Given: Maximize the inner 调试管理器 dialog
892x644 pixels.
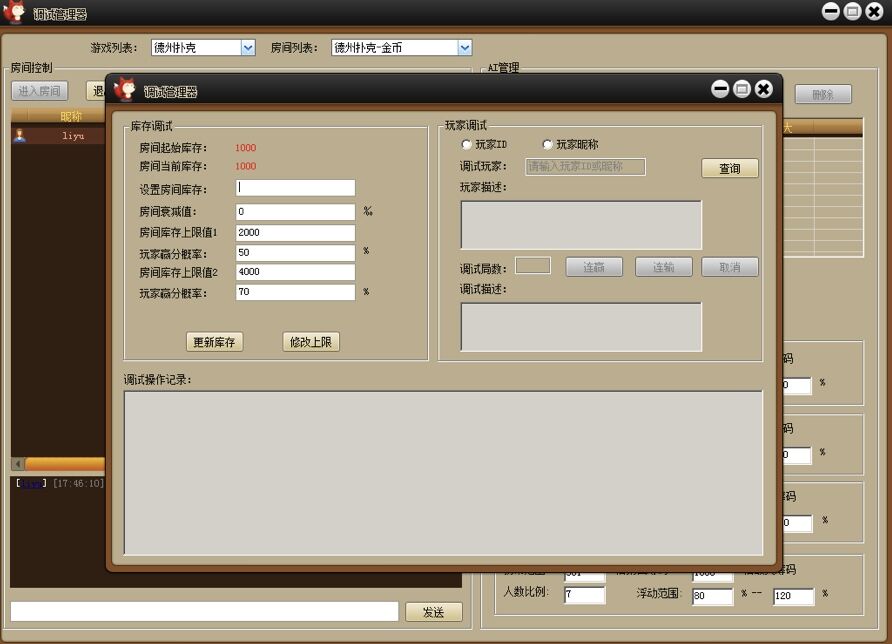Looking at the screenshot, I should click(742, 89).
